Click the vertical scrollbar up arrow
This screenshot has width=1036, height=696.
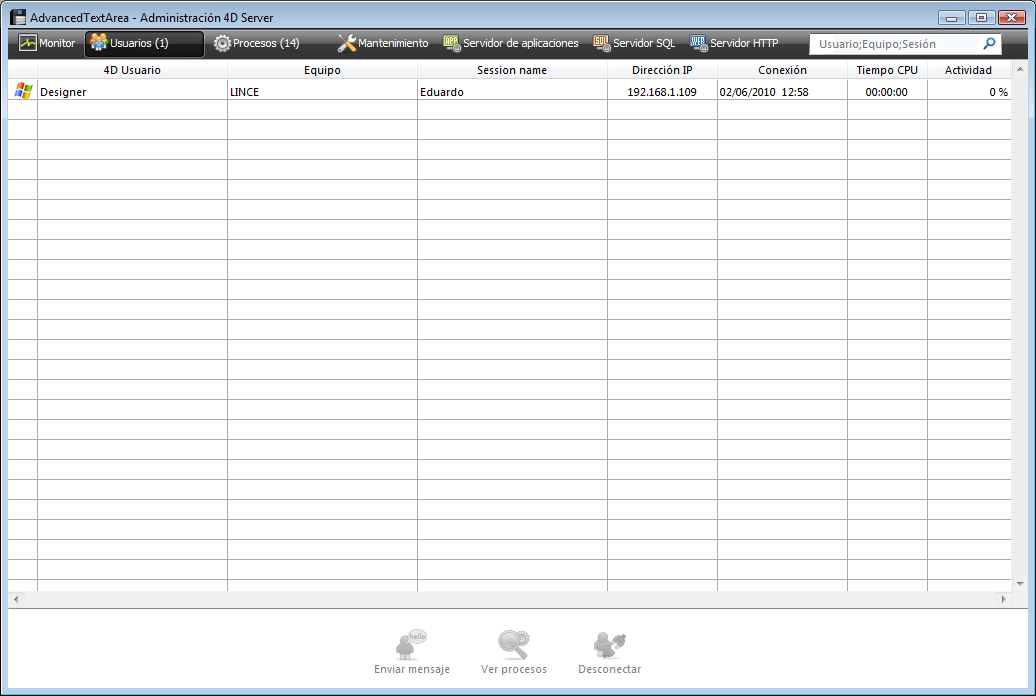coord(1020,69)
